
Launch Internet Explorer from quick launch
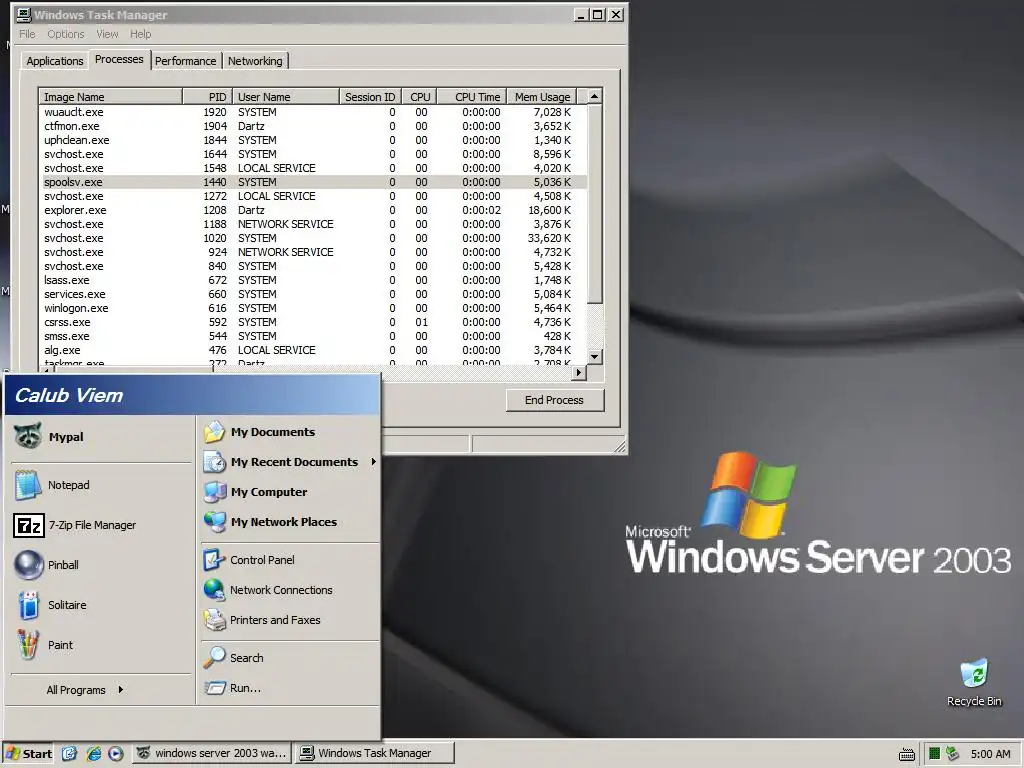tap(93, 753)
